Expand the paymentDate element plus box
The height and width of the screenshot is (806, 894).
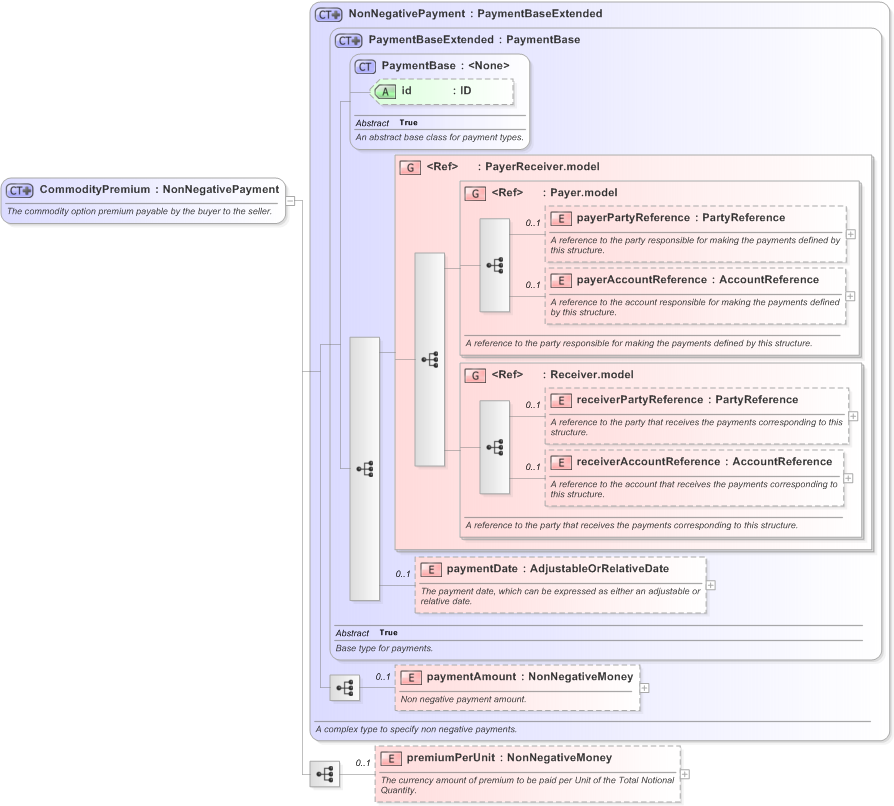(x=711, y=585)
